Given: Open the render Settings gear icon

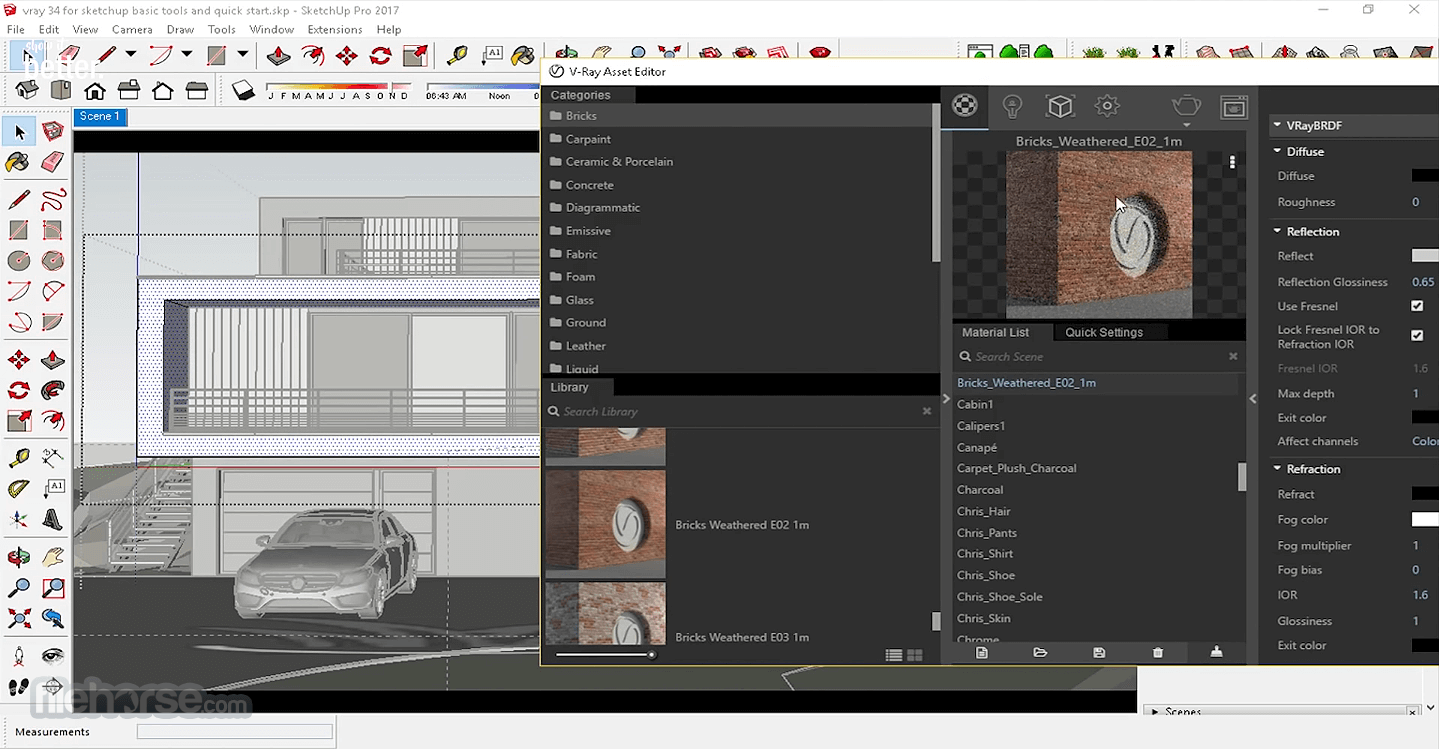Looking at the screenshot, I should click(x=1106, y=106).
